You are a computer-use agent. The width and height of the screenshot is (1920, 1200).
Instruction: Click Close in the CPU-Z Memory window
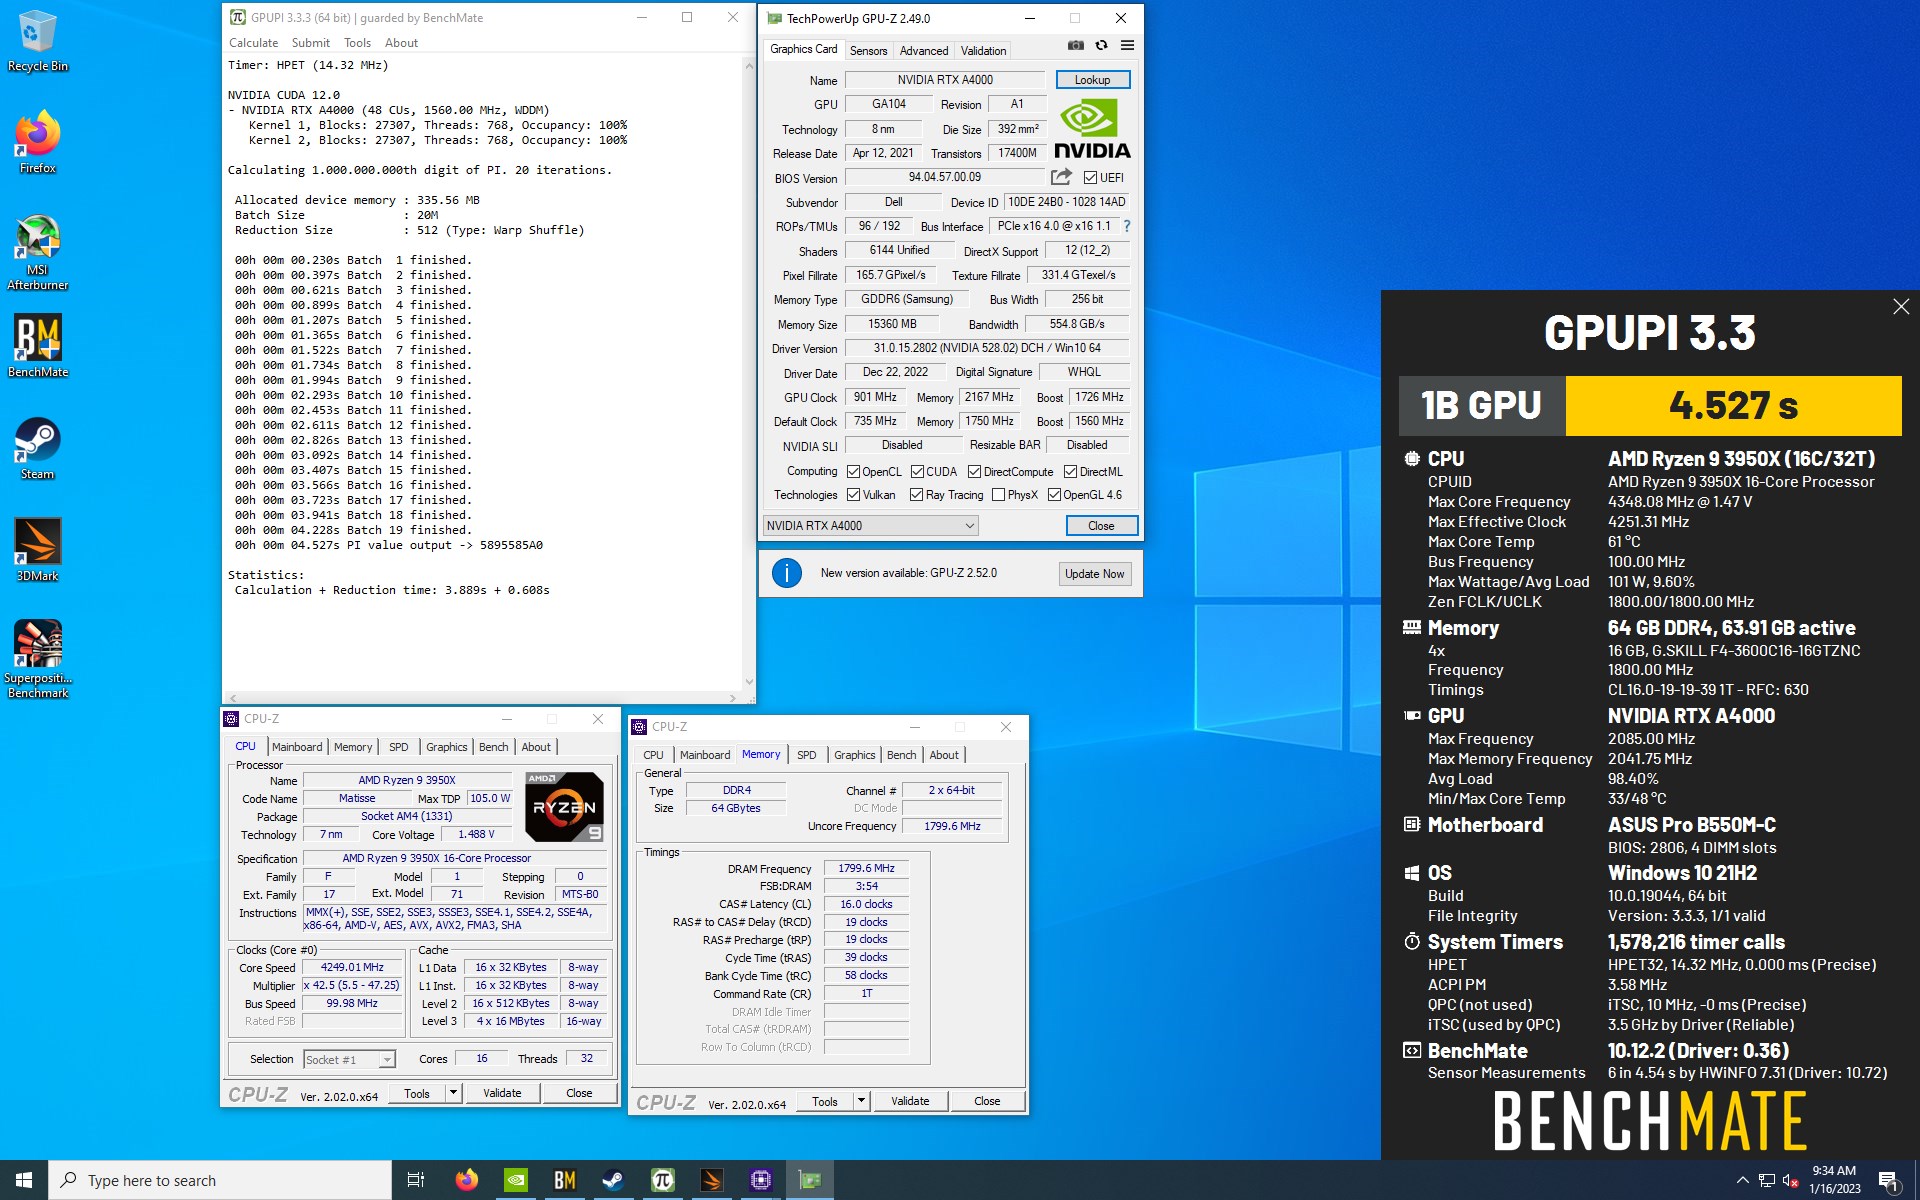point(987,1101)
